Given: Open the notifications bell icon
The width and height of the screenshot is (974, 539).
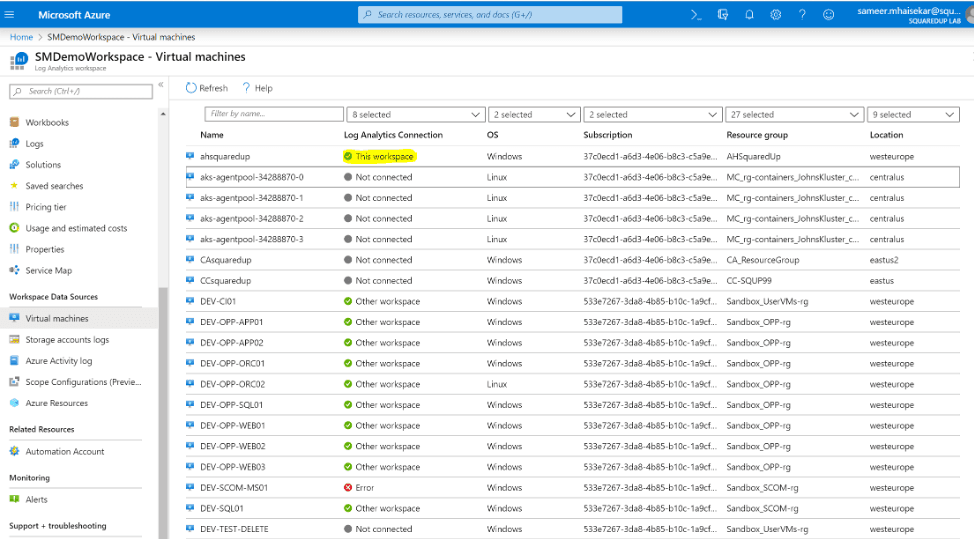Looking at the screenshot, I should click(749, 15).
